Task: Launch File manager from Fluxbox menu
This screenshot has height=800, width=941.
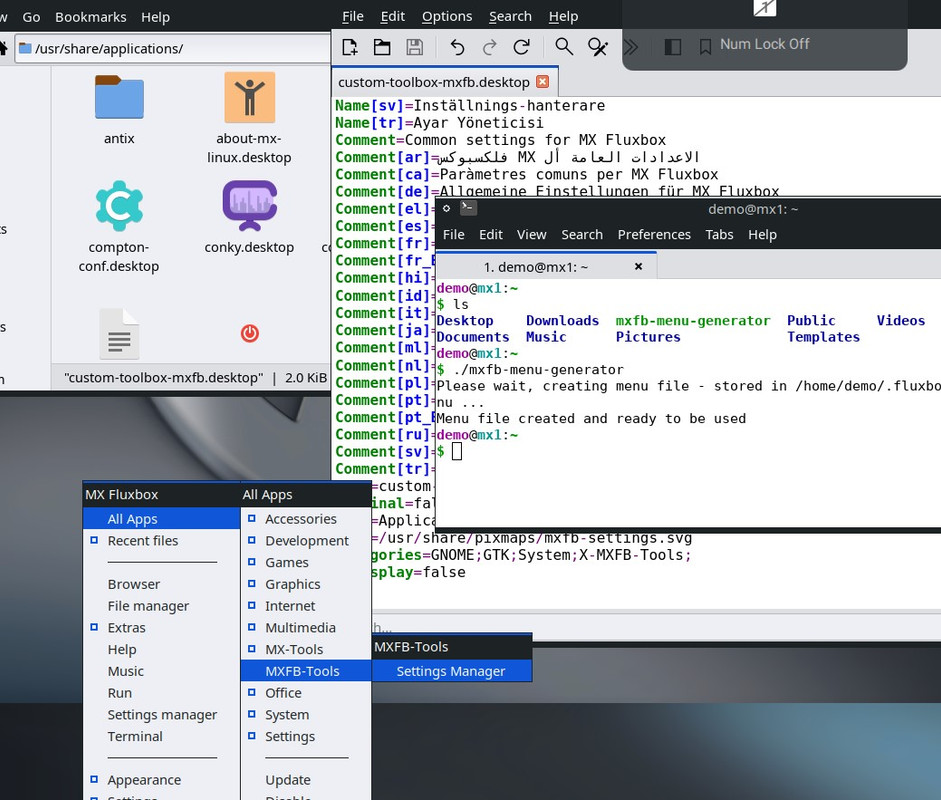Action: [x=161, y=606]
